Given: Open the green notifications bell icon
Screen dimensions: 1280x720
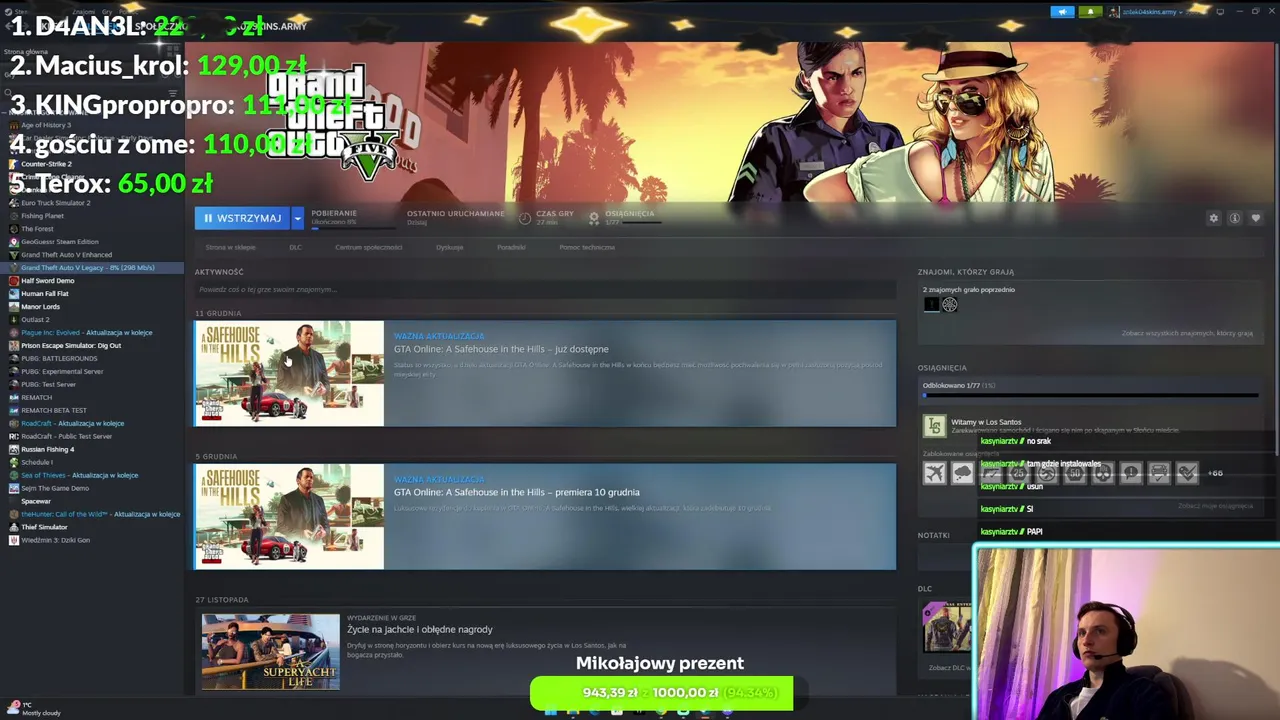Looking at the screenshot, I should [x=1090, y=12].
